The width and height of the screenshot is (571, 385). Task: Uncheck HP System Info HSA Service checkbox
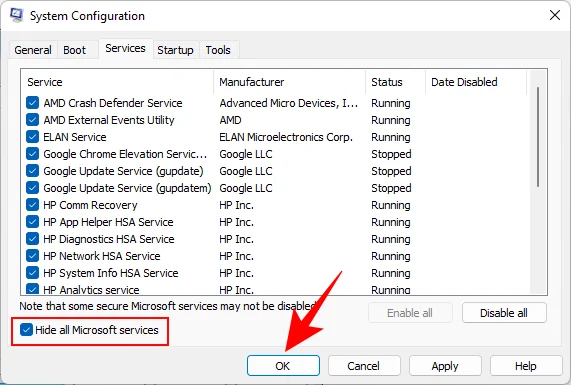coord(32,273)
